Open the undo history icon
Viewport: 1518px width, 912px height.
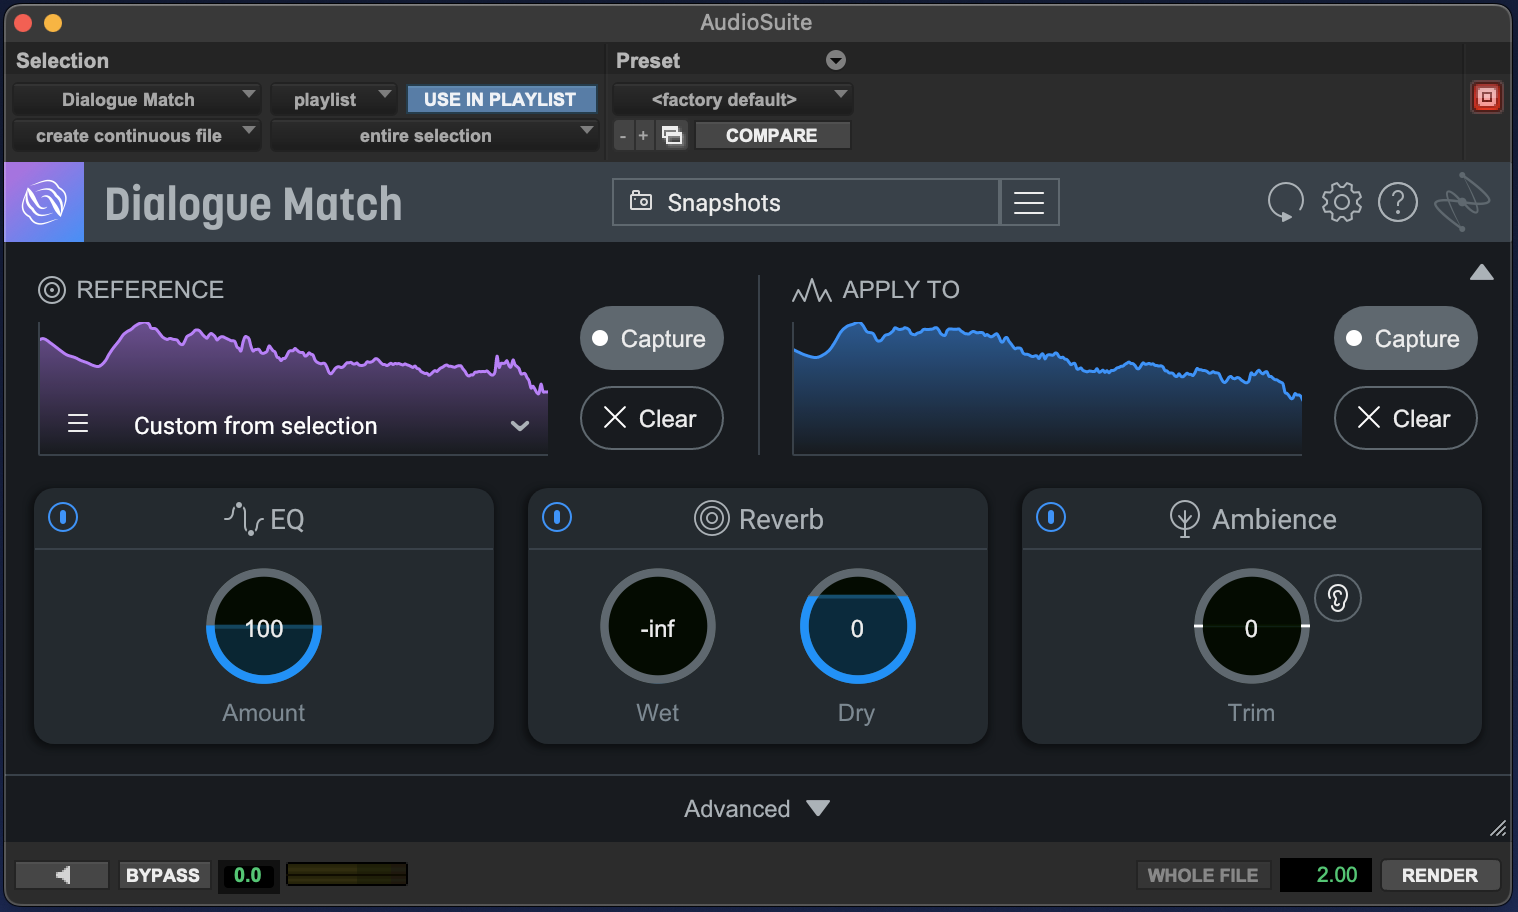[1285, 202]
